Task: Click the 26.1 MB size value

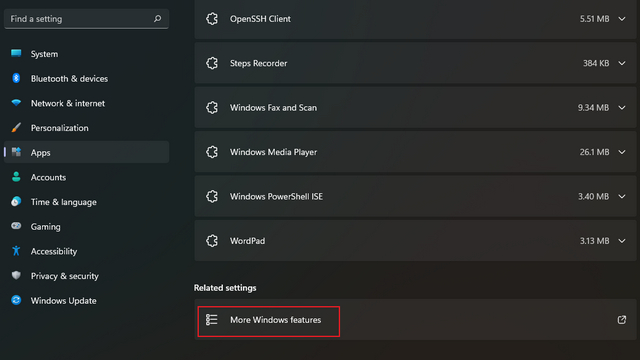Action: coord(594,152)
